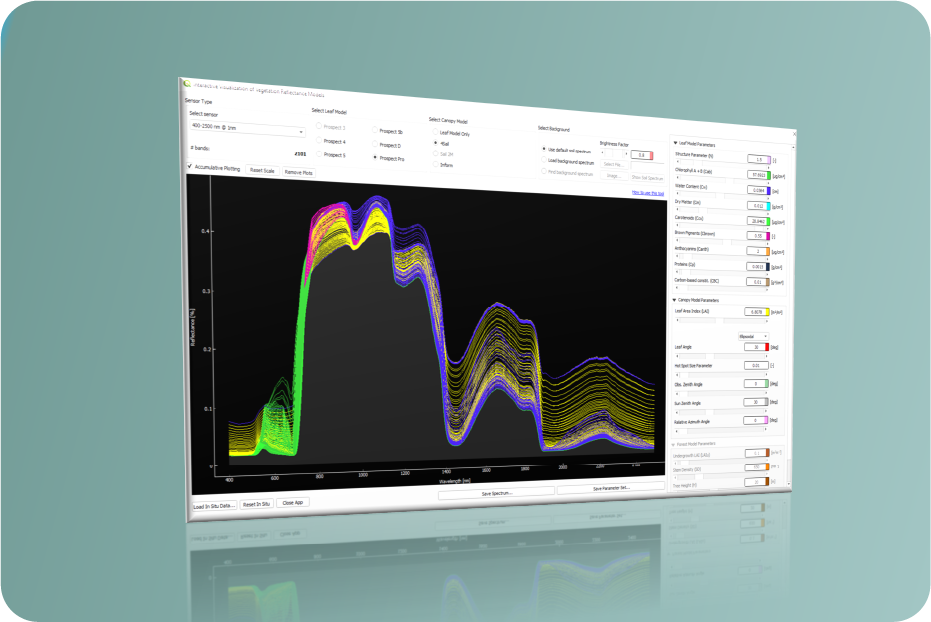
Task: Click the cyan Dry Matter color swatch
Action: [x=769, y=206]
